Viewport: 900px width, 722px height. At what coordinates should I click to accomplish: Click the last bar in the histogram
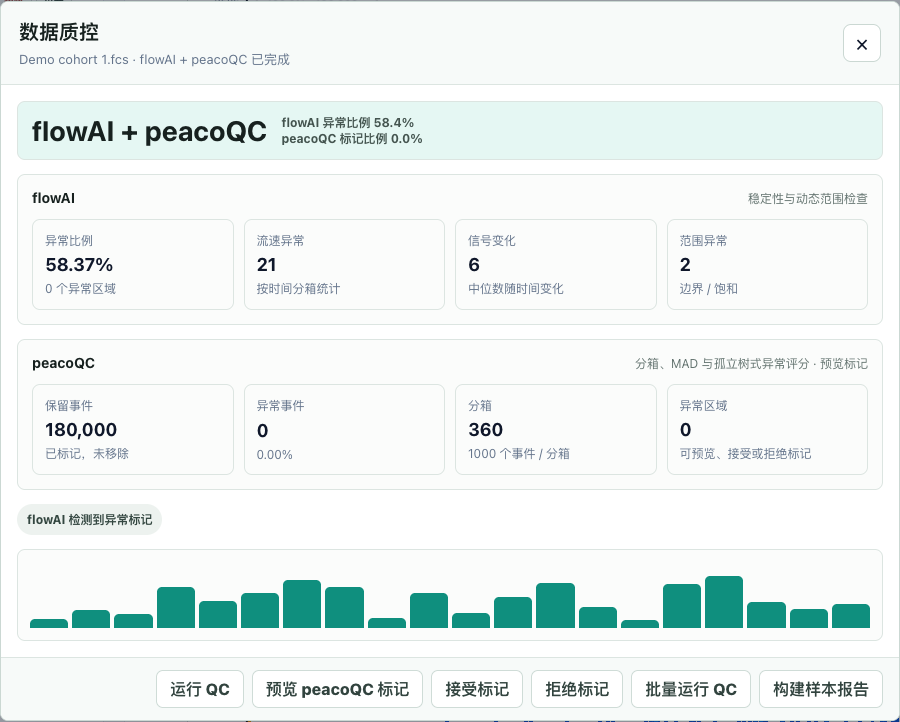click(x=851, y=616)
